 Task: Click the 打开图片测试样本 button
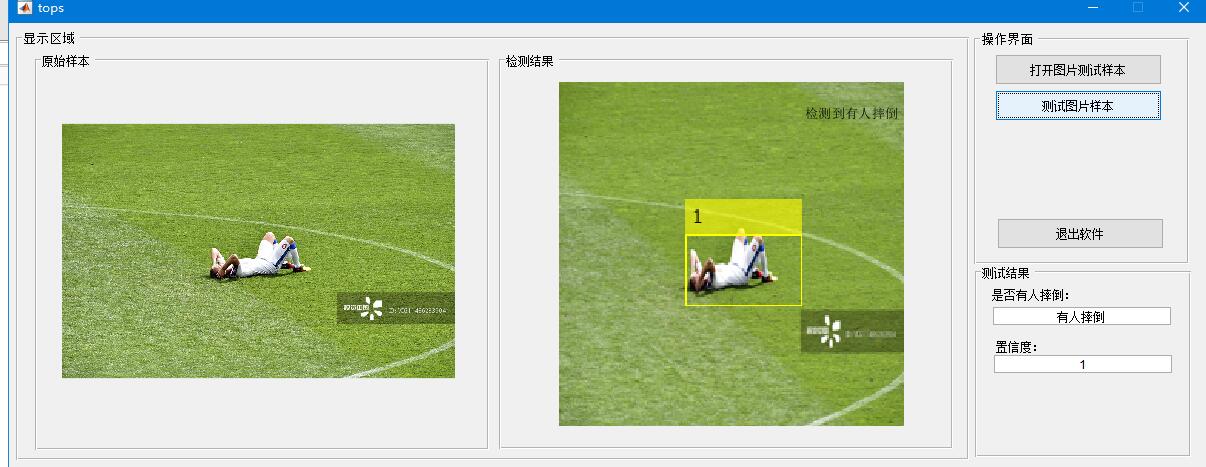pos(1078,70)
